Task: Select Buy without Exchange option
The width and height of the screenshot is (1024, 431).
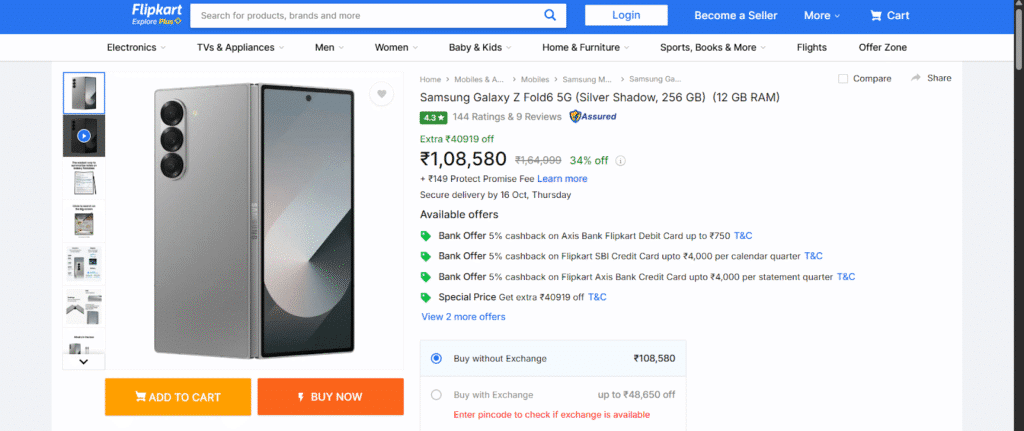Action: tap(436, 359)
